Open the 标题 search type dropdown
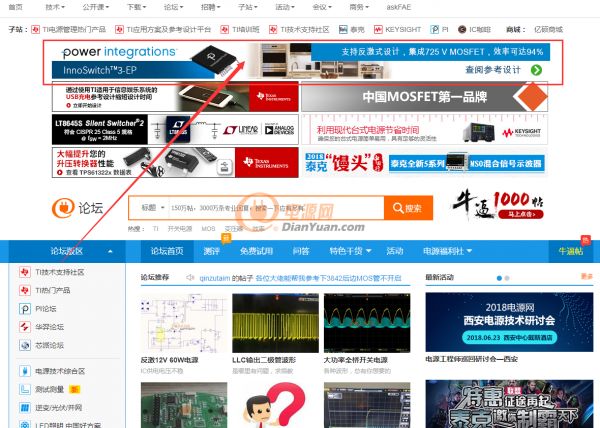 click(x=153, y=207)
